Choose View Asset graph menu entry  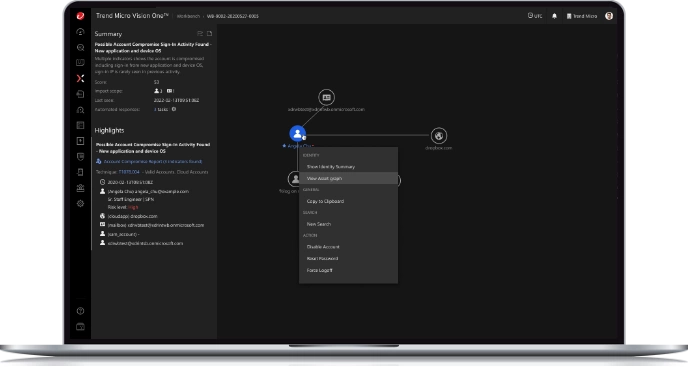pyautogui.click(x=348, y=178)
